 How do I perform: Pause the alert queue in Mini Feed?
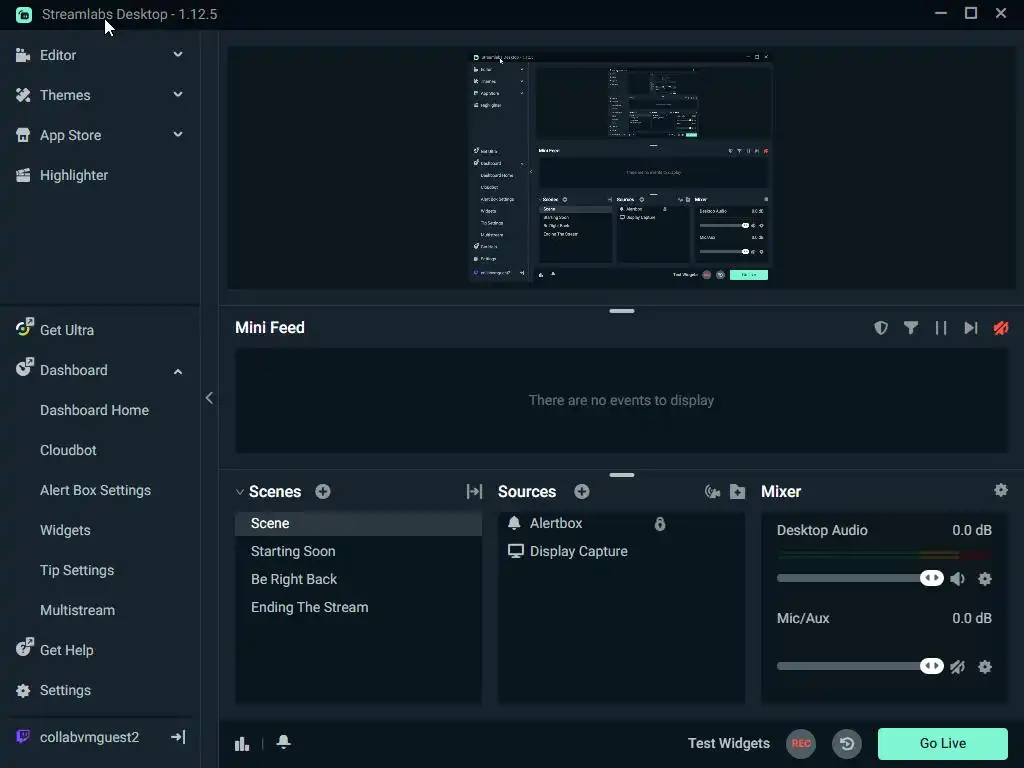click(941, 328)
